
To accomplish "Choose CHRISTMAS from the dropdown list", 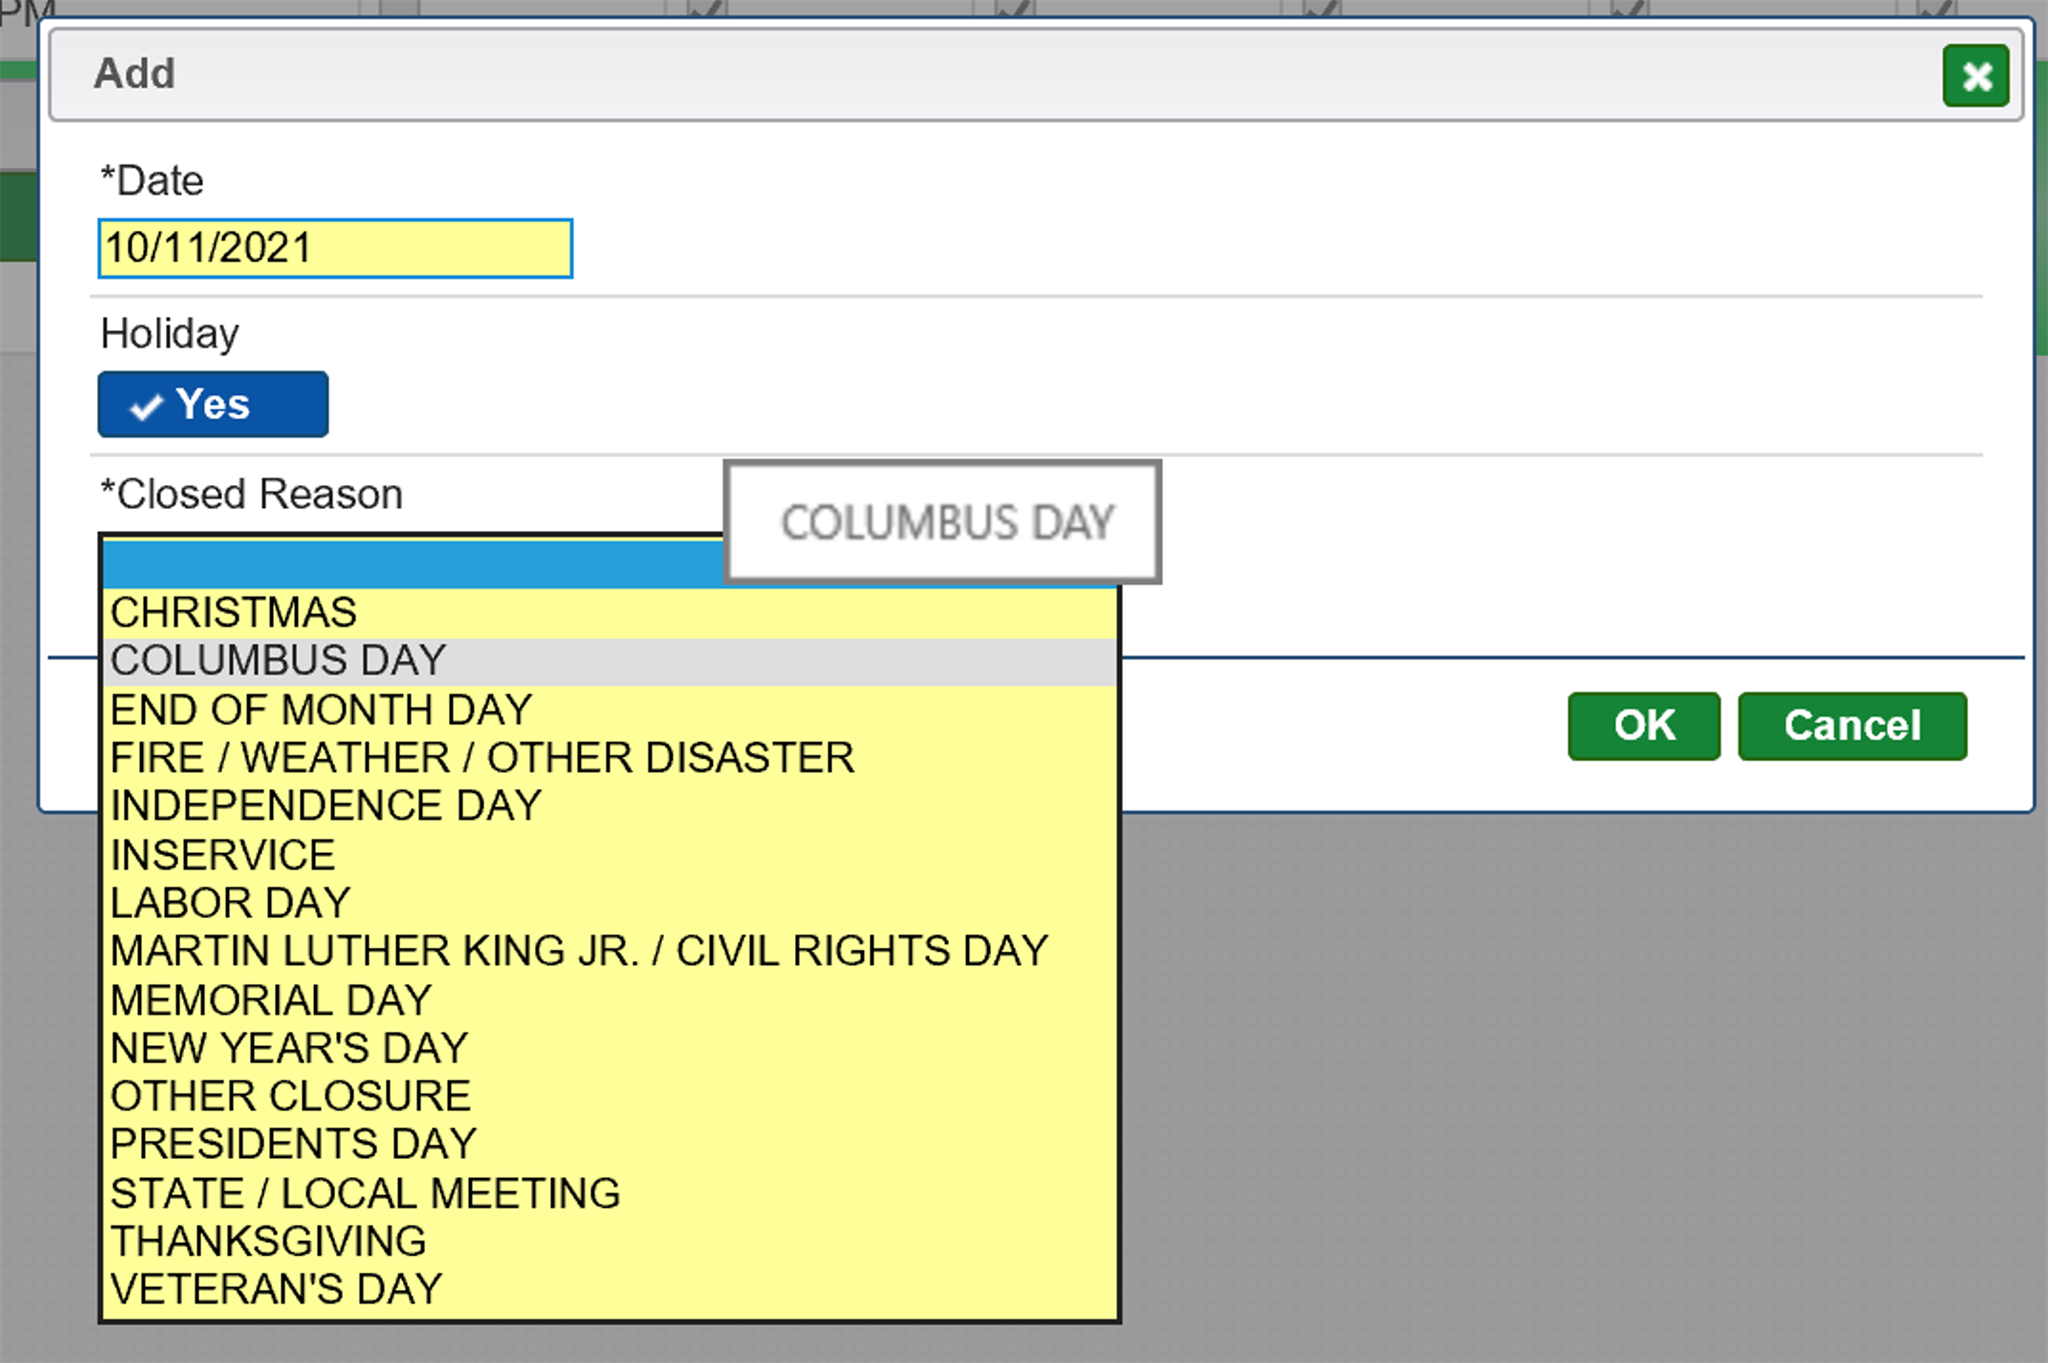I will pos(234,612).
